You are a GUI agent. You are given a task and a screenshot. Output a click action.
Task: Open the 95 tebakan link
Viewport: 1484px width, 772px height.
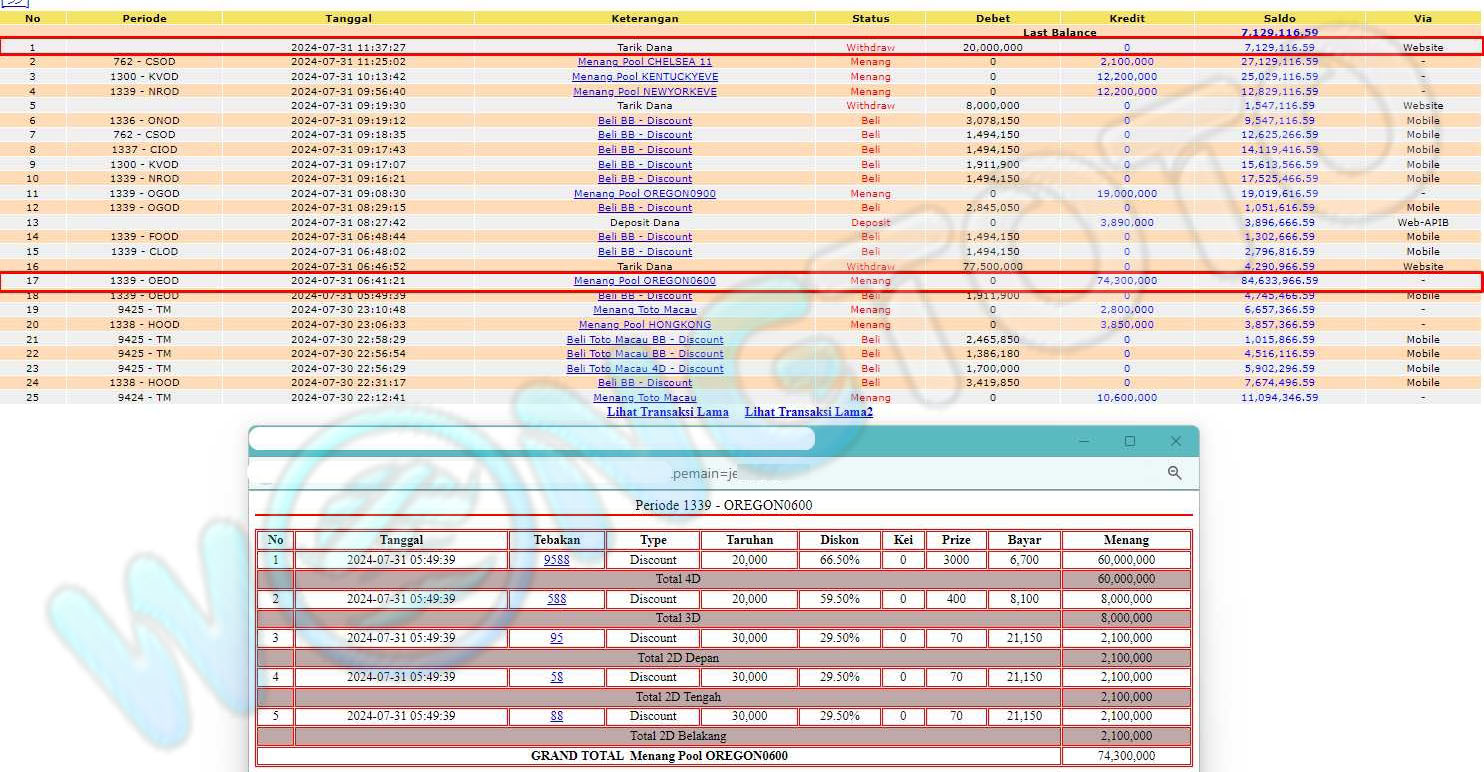point(556,638)
